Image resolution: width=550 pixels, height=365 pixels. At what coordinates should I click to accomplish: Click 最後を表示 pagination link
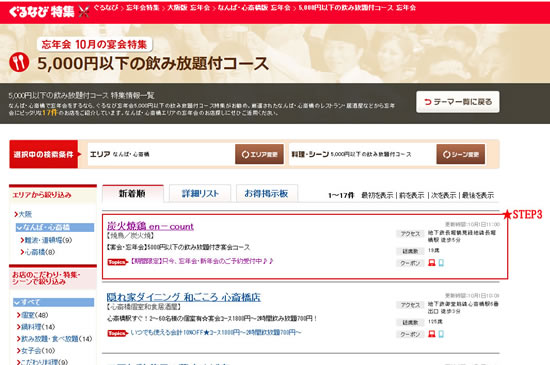pyautogui.click(x=478, y=195)
